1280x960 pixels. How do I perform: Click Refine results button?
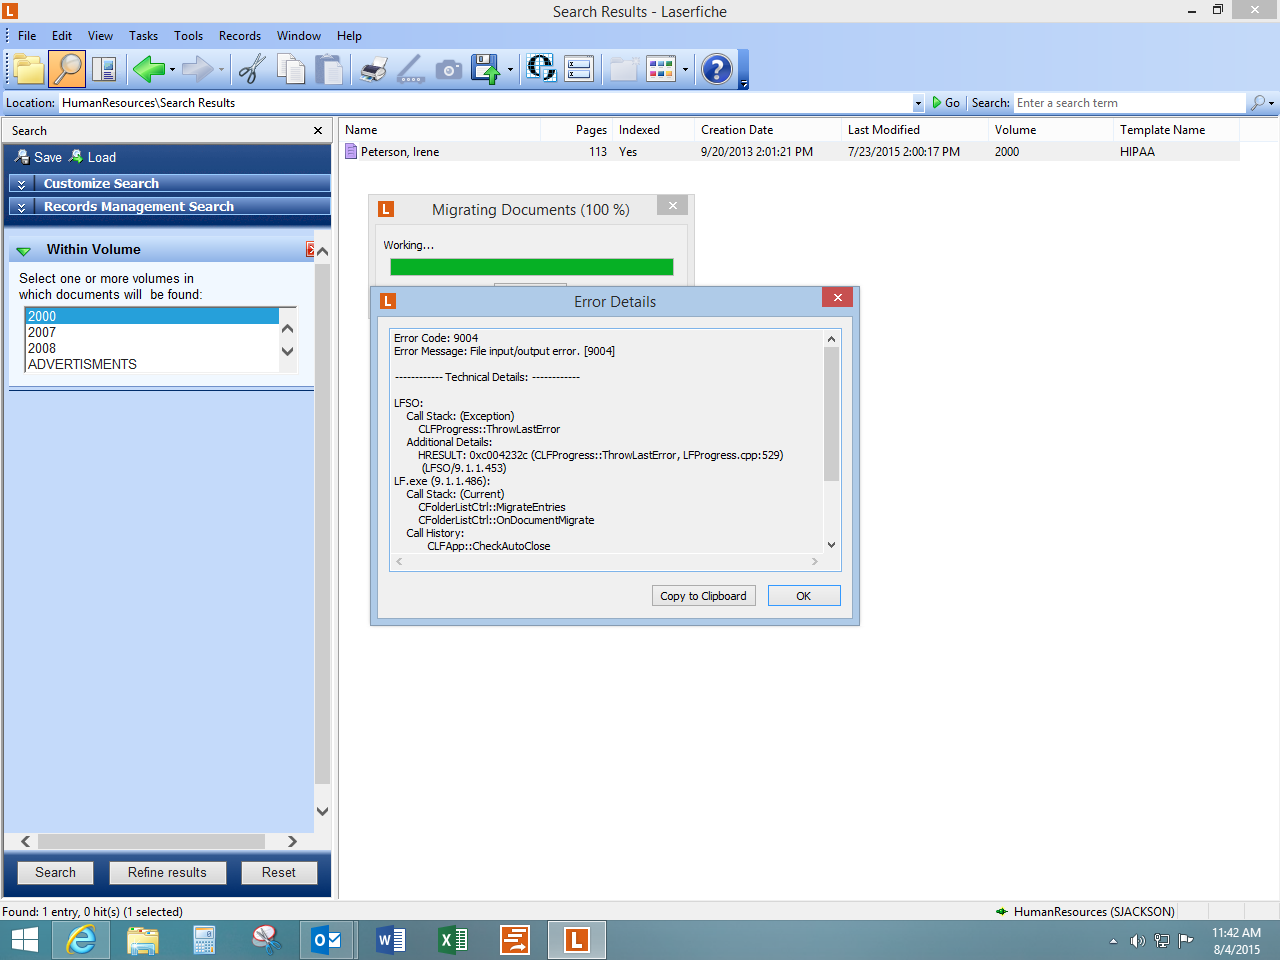point(167,872)
